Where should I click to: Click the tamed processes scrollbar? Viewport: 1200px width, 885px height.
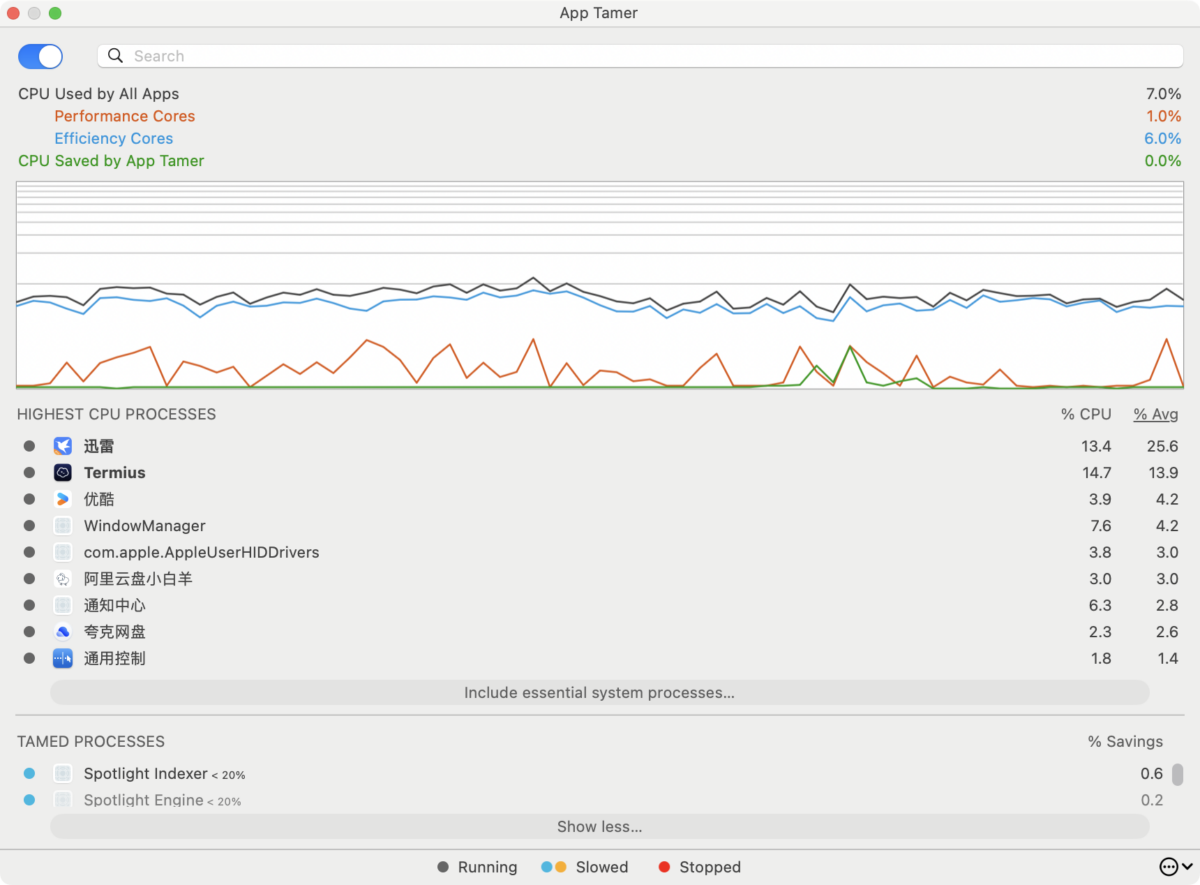[1178, 775]
